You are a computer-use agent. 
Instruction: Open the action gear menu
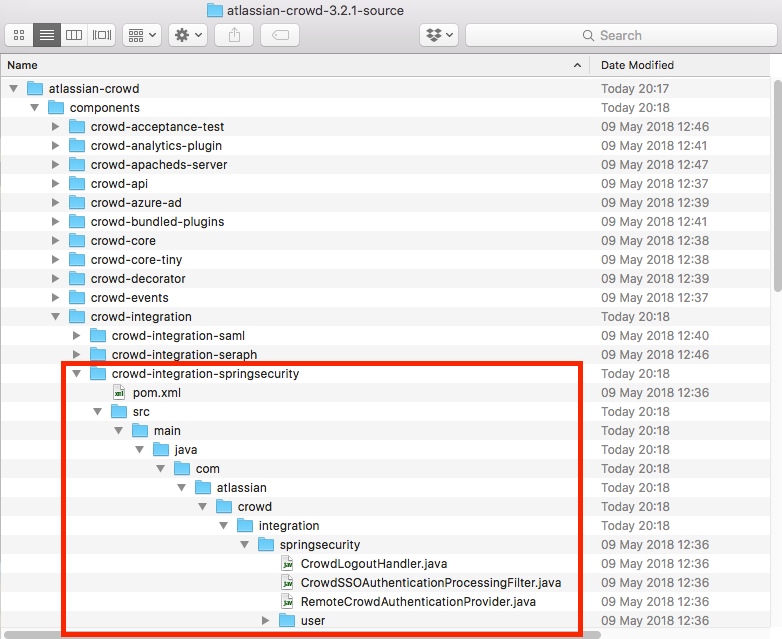pyautogui.click(x=188, y=35)
